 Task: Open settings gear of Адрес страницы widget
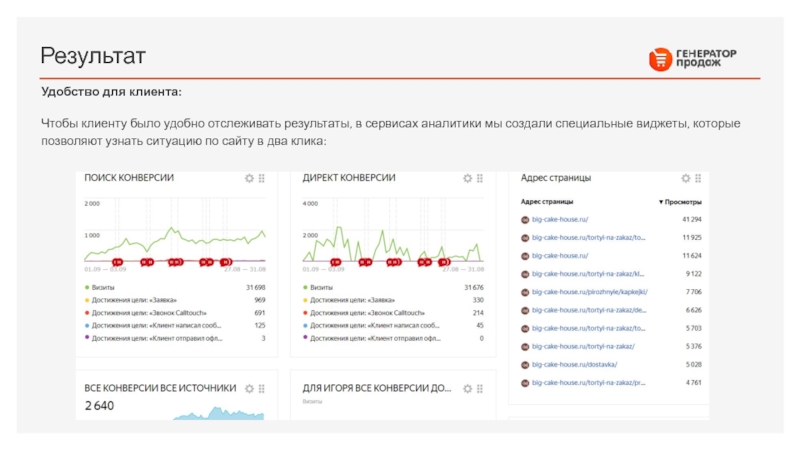point(685,178)
